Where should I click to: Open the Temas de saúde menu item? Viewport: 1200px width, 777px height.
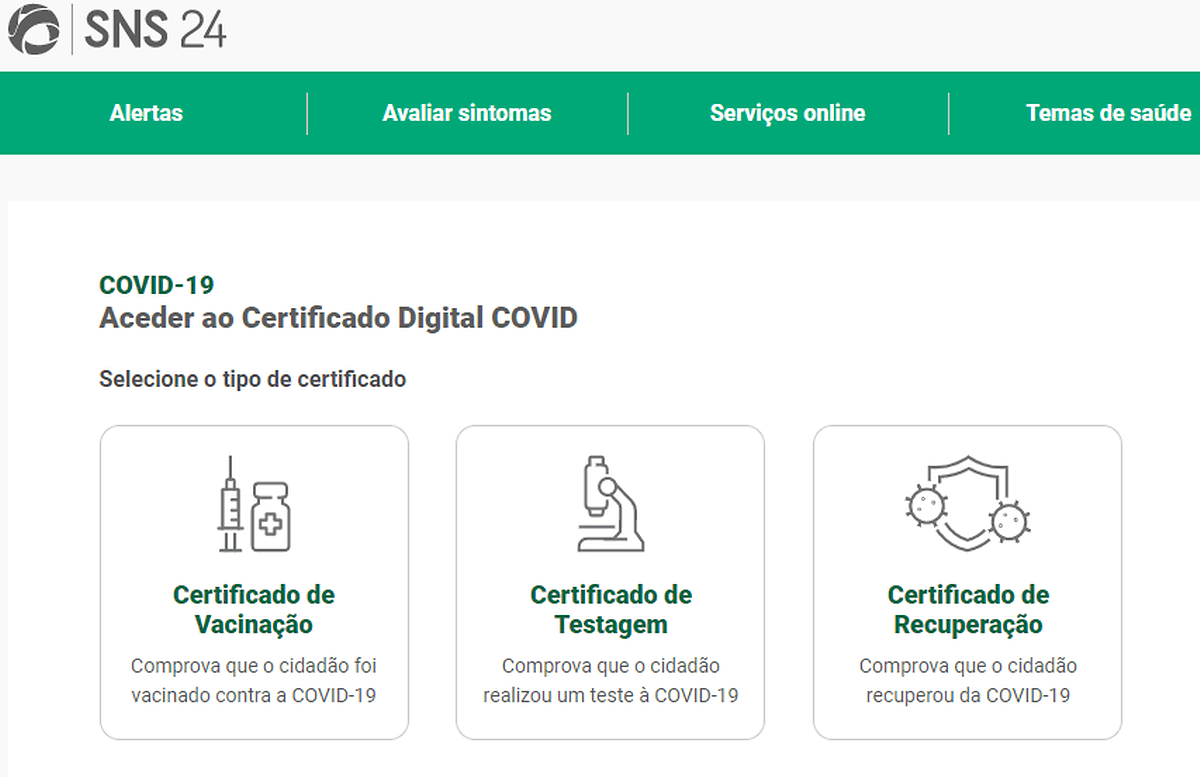pos(1109,113)
